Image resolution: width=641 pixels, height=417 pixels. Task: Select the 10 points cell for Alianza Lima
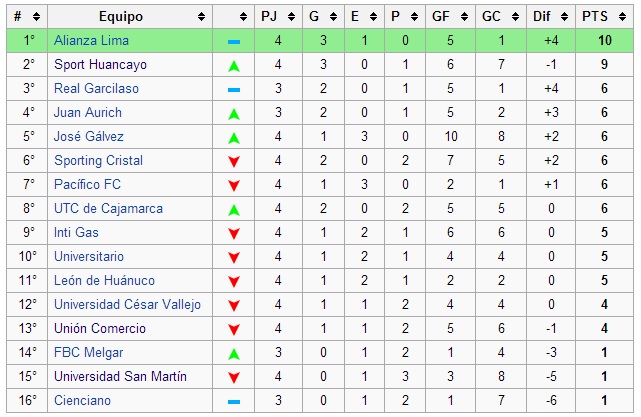click(605, 41)
